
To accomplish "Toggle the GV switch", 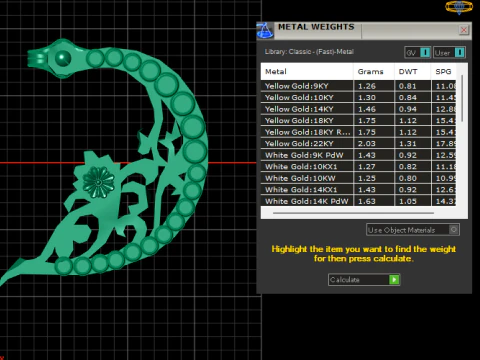I will 418,53.
